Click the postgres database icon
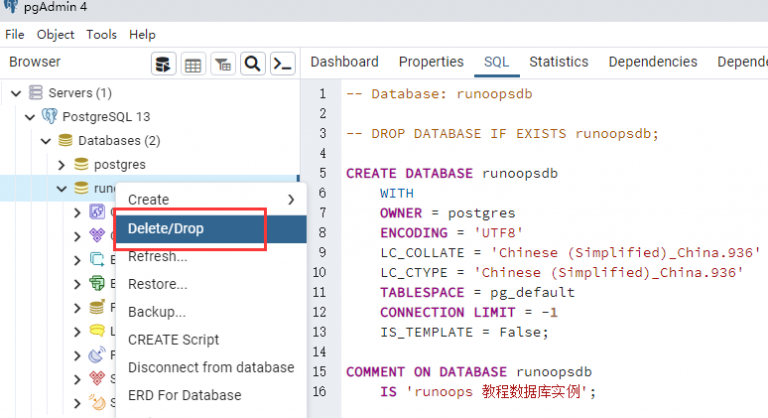The width and height of the screenshot is (768, 418). tap(82, 164)
